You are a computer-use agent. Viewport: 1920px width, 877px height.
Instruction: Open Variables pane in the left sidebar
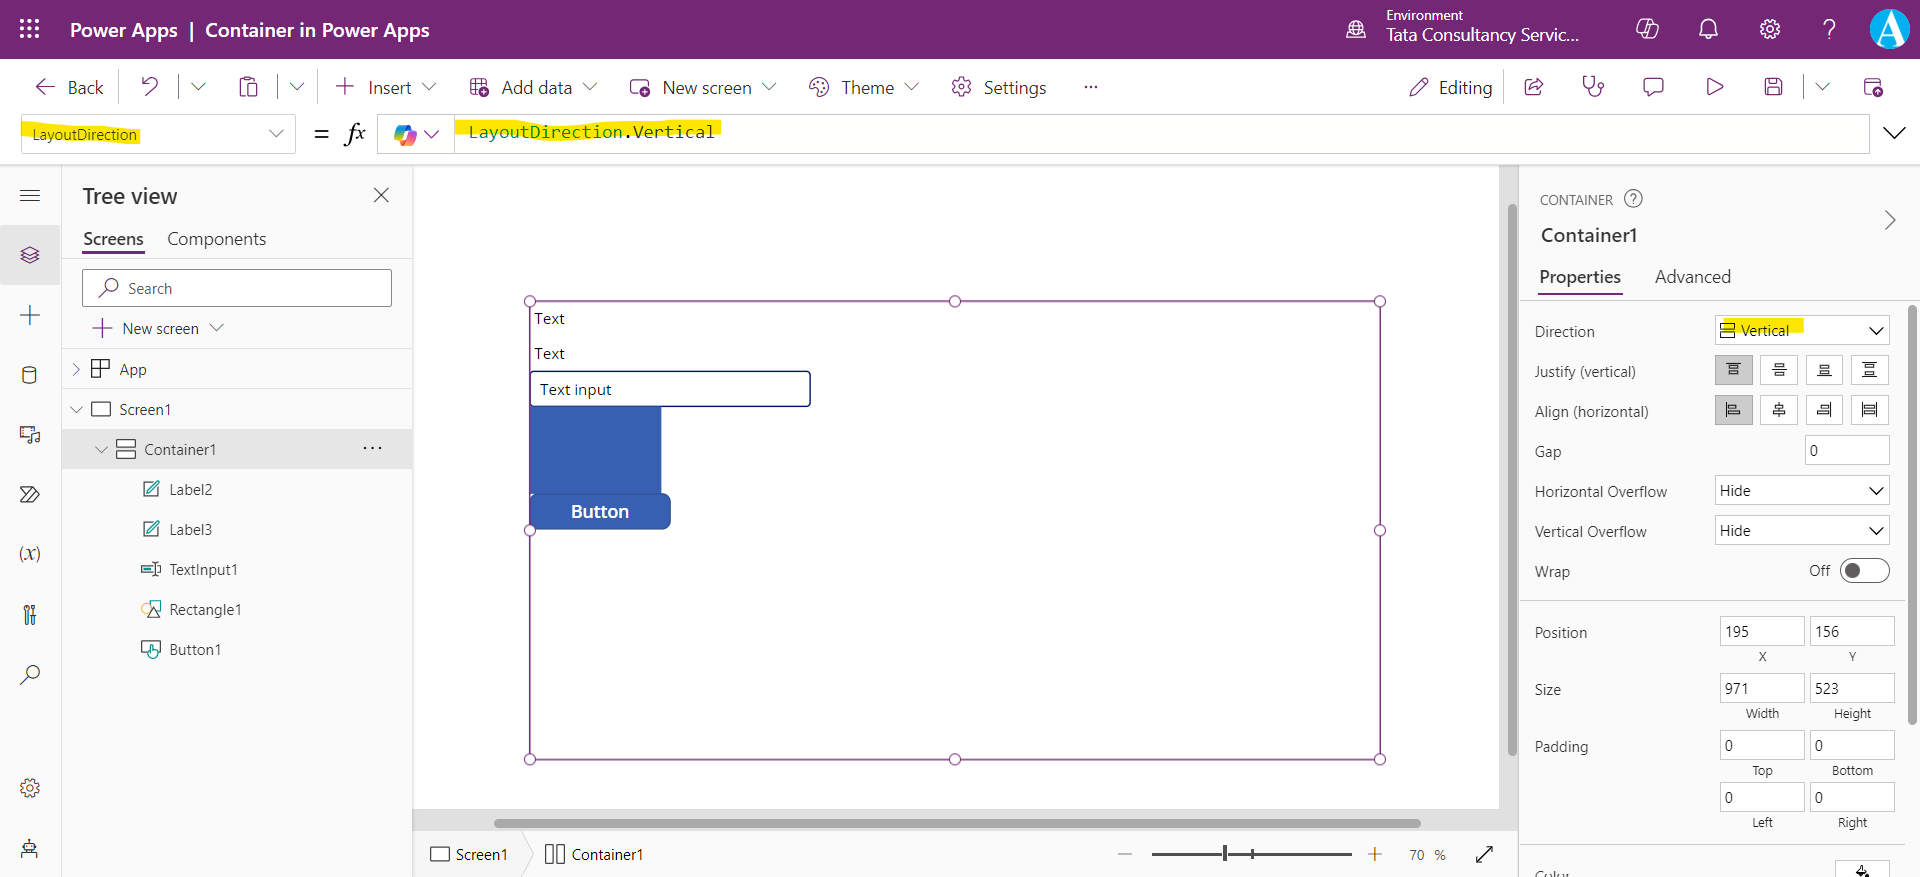point(30,554)
